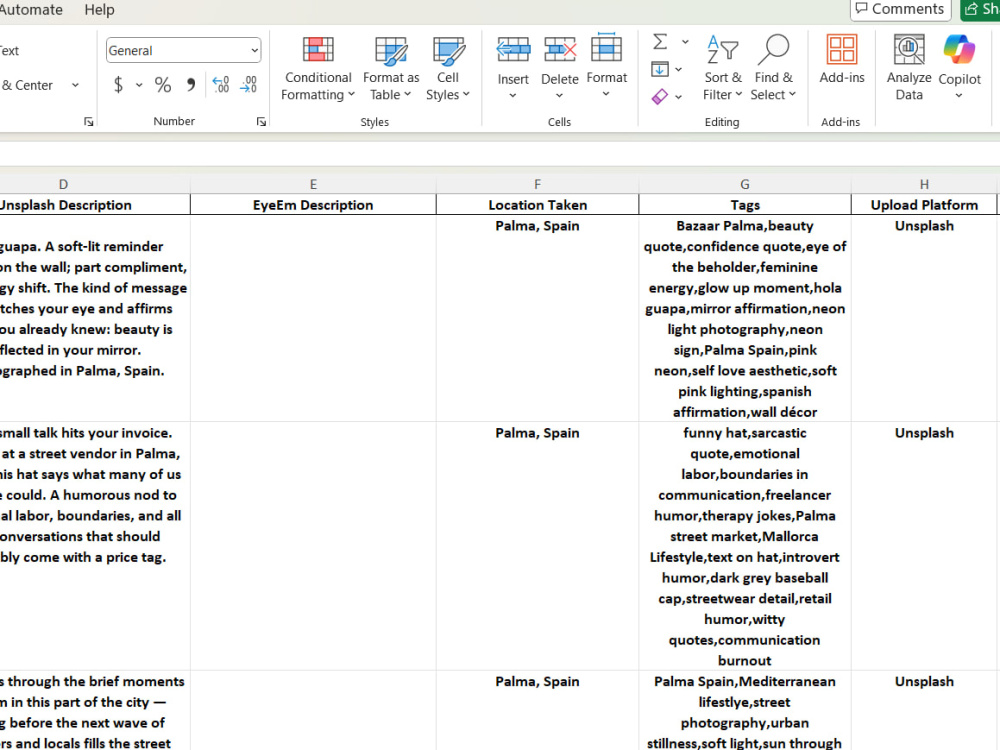Select column E header
This screenshot has height=750, width=1000.
click(x=313, y=184)
